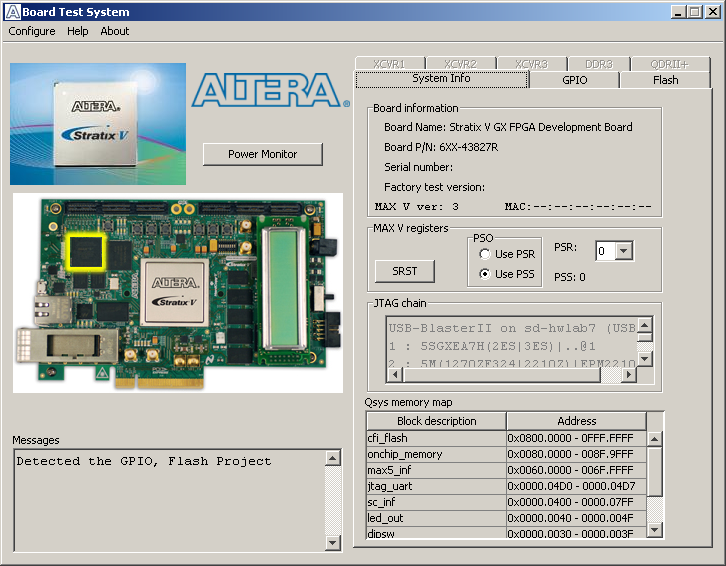Minimize the Board Test System window

(678, 12)
